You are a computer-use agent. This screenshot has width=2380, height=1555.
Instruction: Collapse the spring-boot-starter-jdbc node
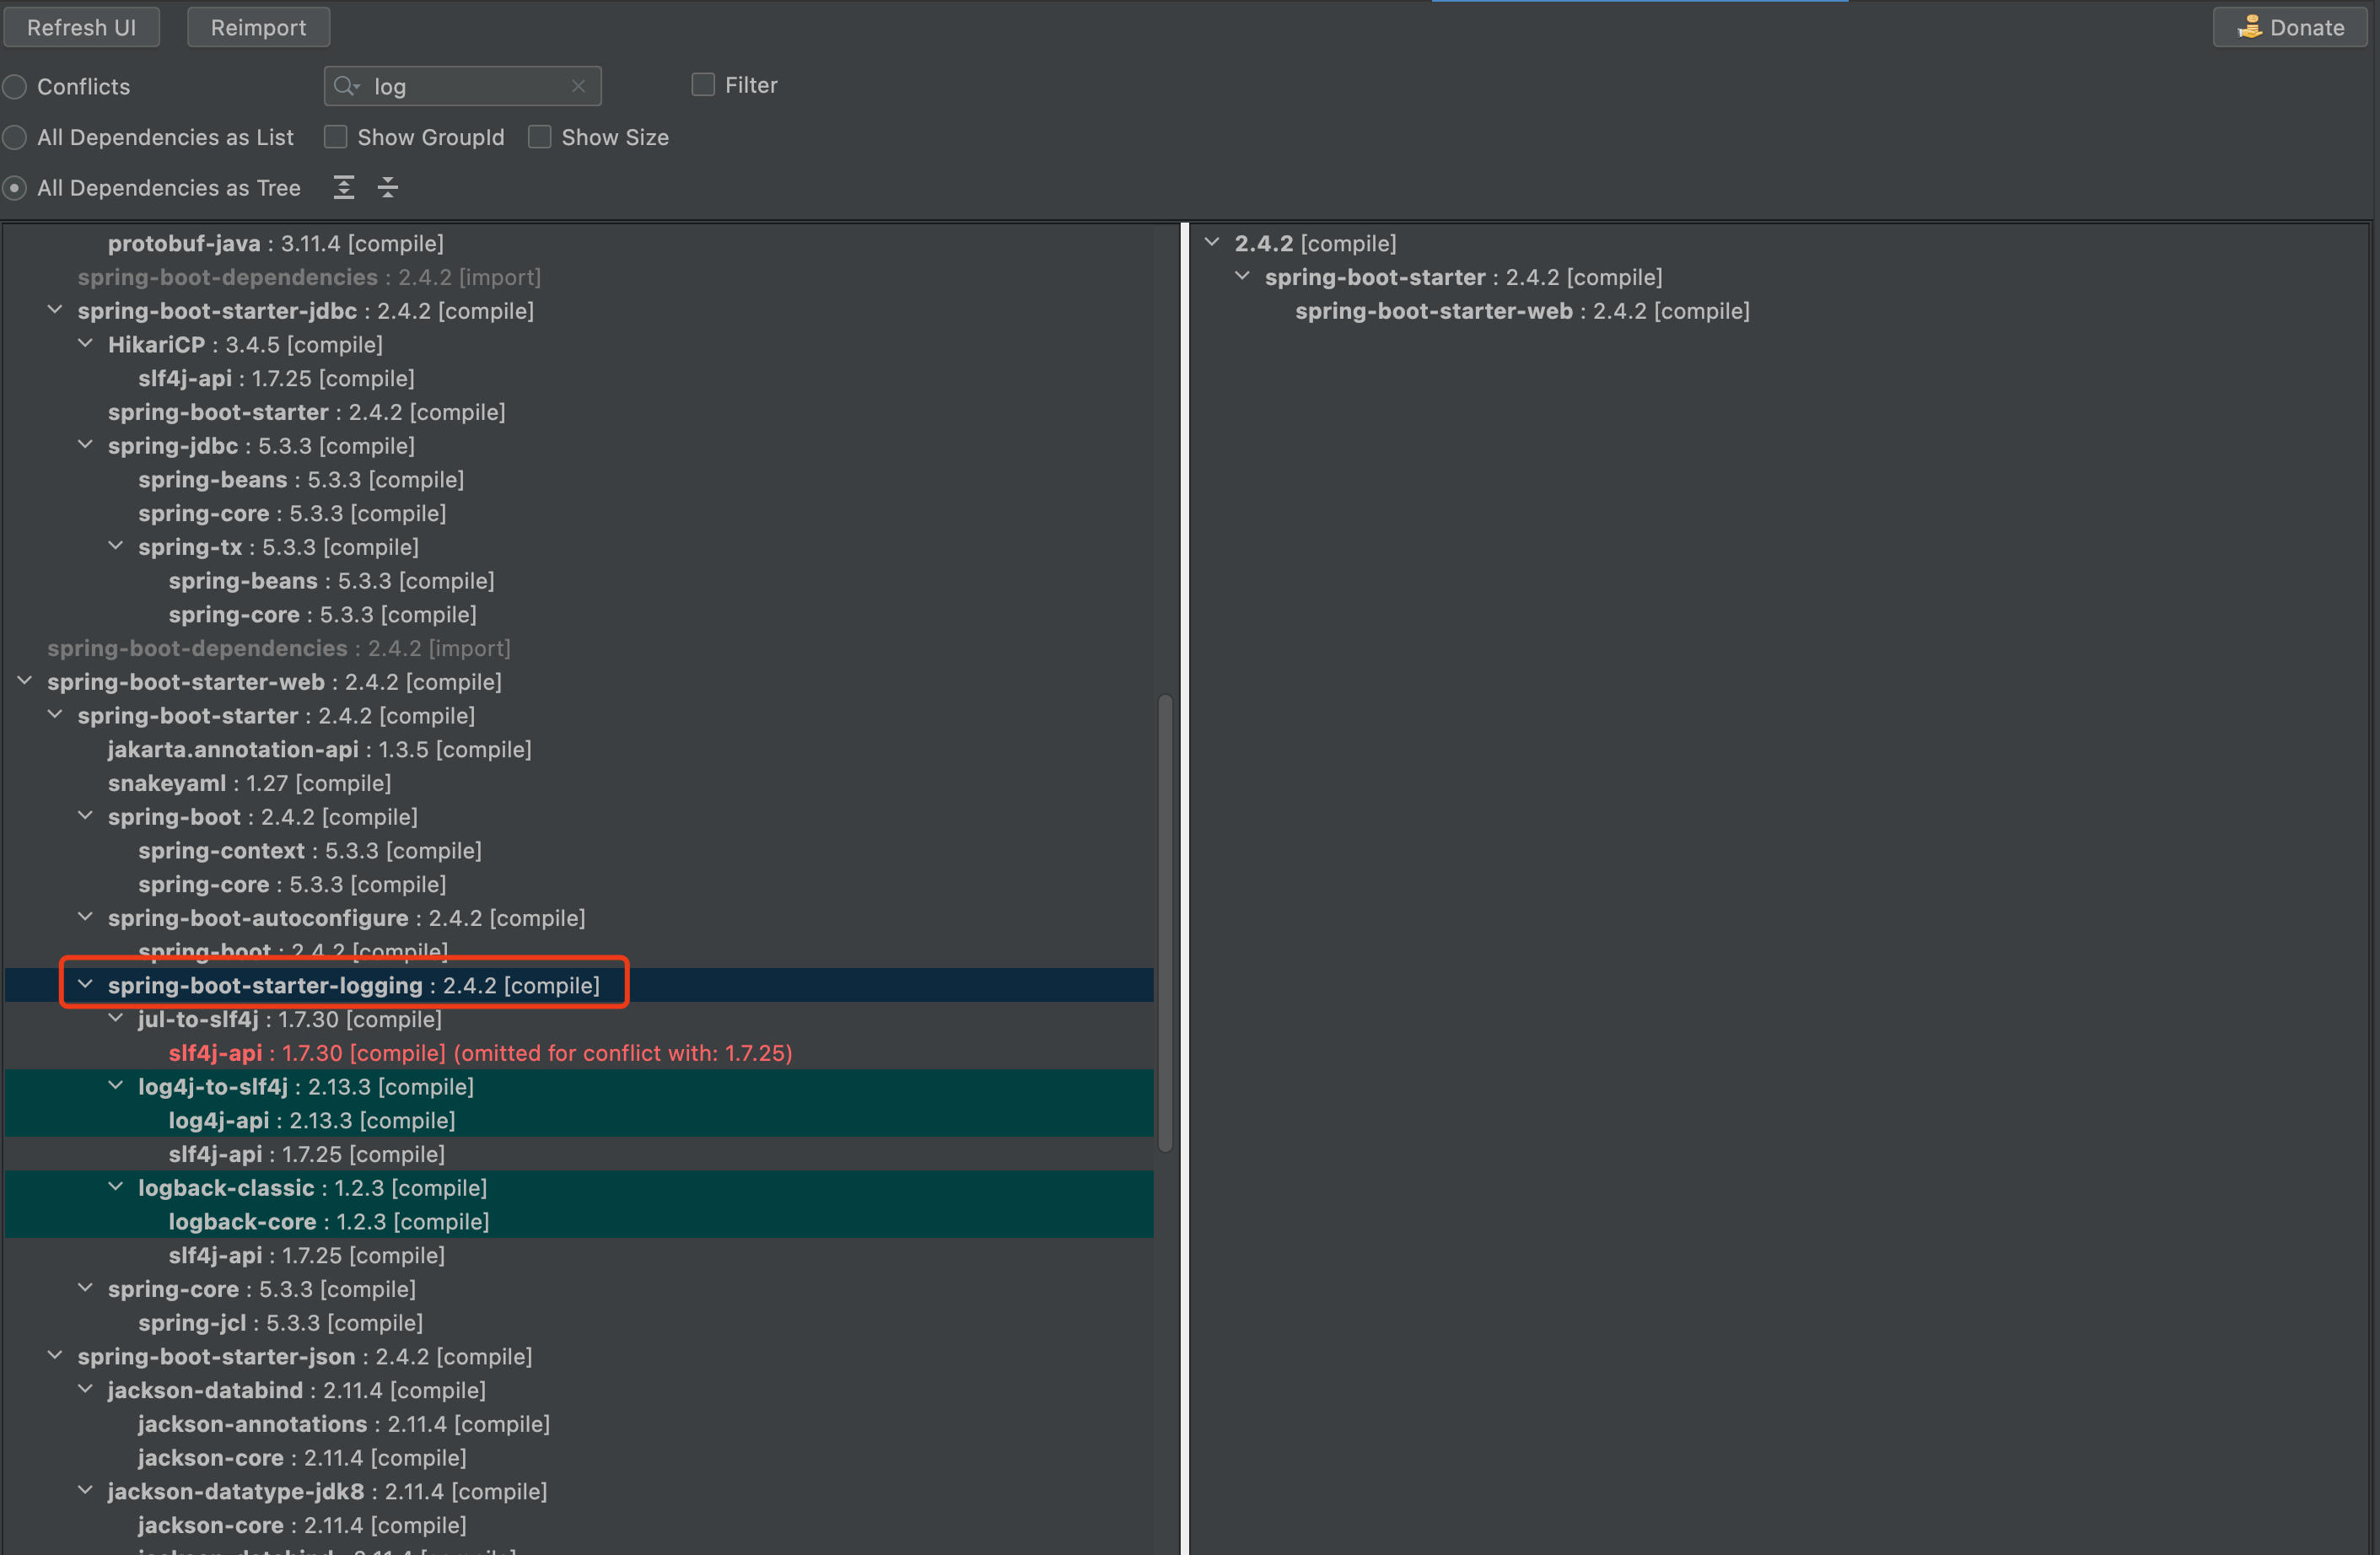pyautogui.click(x=56, y=310)
